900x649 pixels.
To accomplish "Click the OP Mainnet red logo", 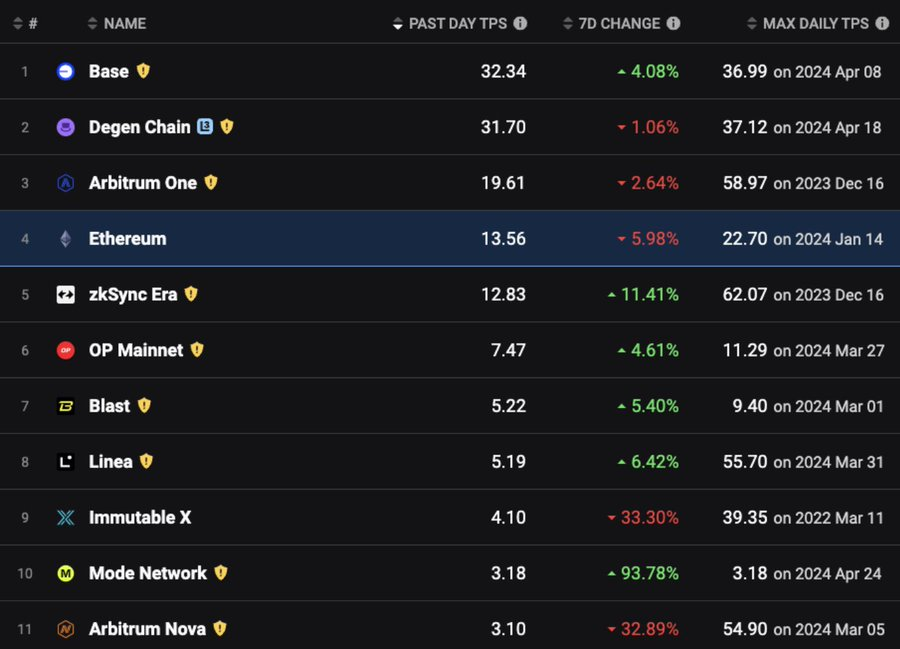I will (x=65, y=350).
